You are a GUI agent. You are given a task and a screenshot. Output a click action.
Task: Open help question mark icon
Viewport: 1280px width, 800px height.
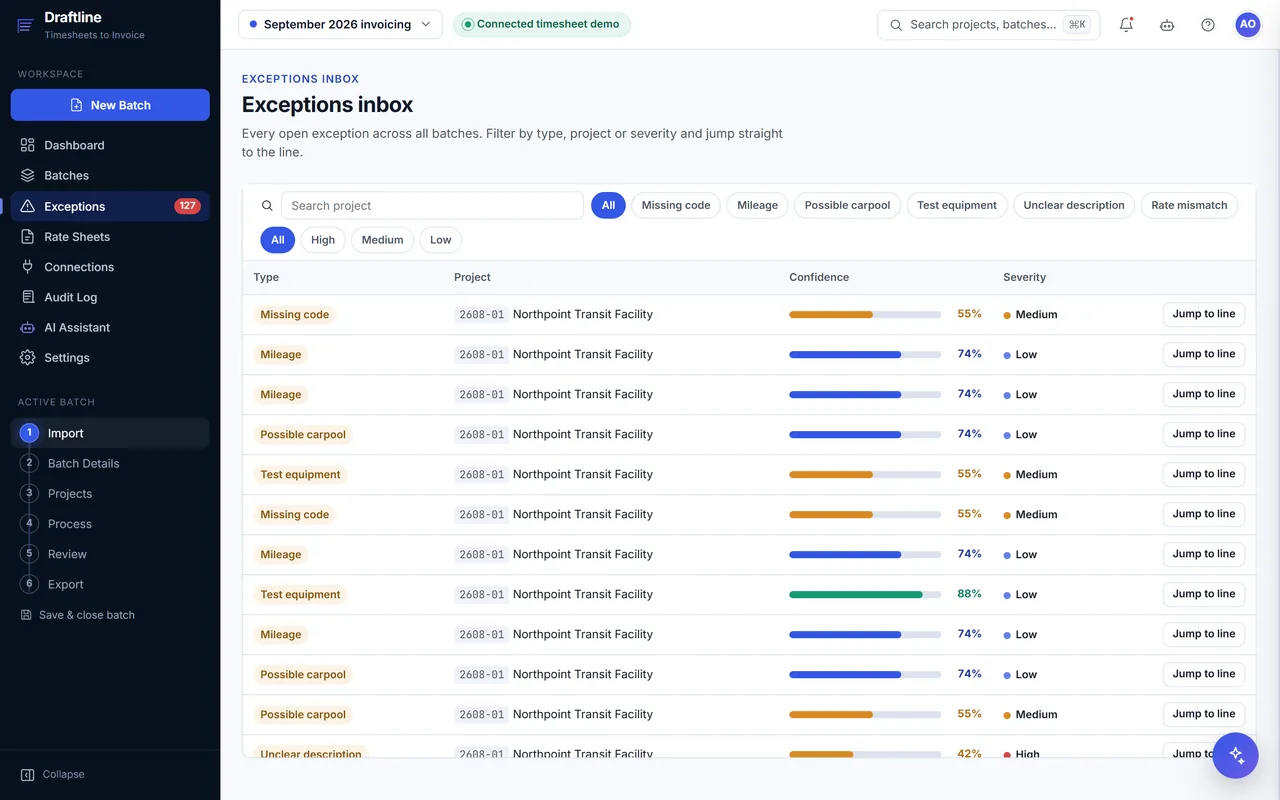point(1208,25)
